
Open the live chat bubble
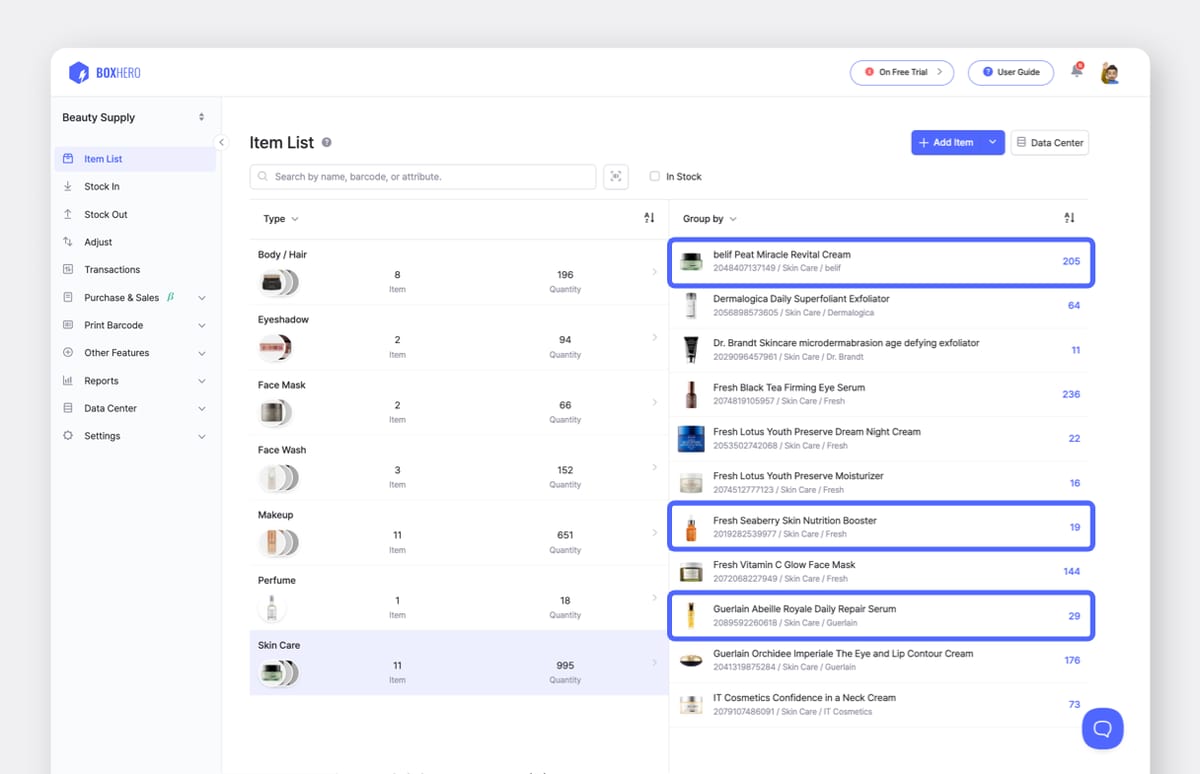1102,729
